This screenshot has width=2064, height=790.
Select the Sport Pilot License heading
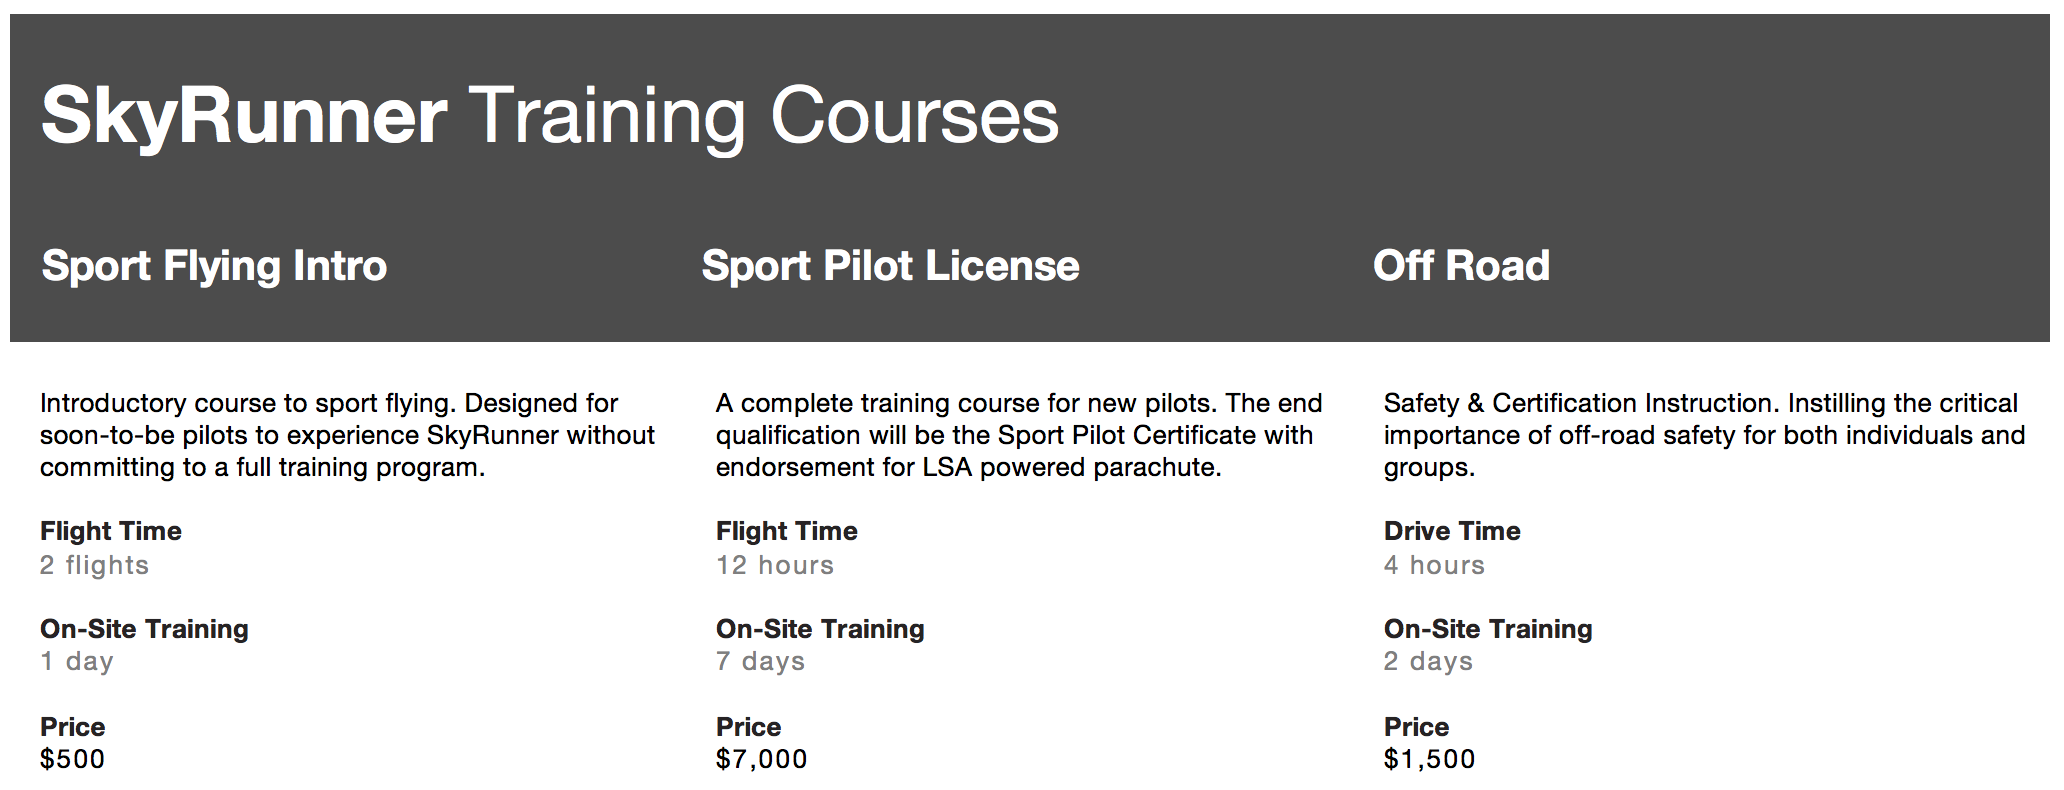890,265
